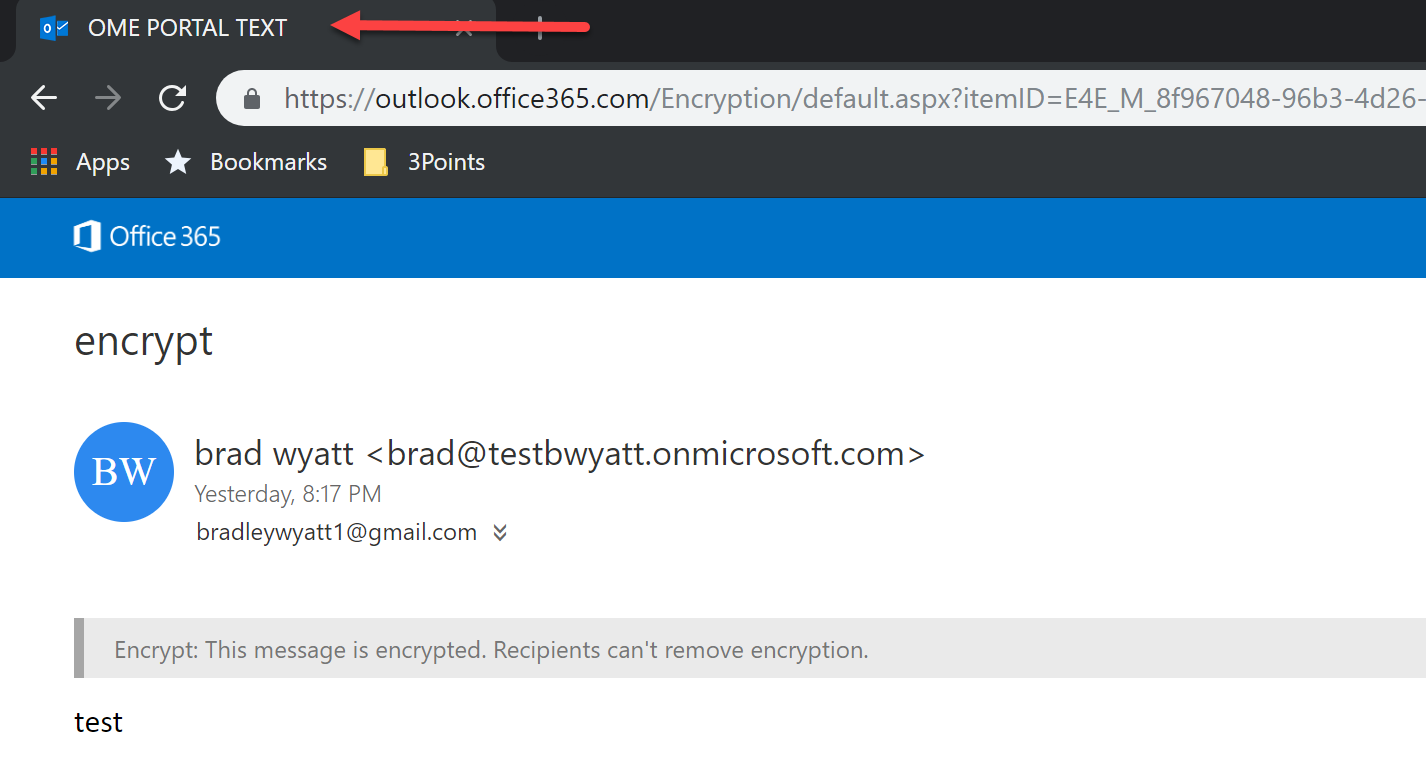Close the OME PORTAL TEXT tab
Screen dimensions: 1426x777
[464, 28]
